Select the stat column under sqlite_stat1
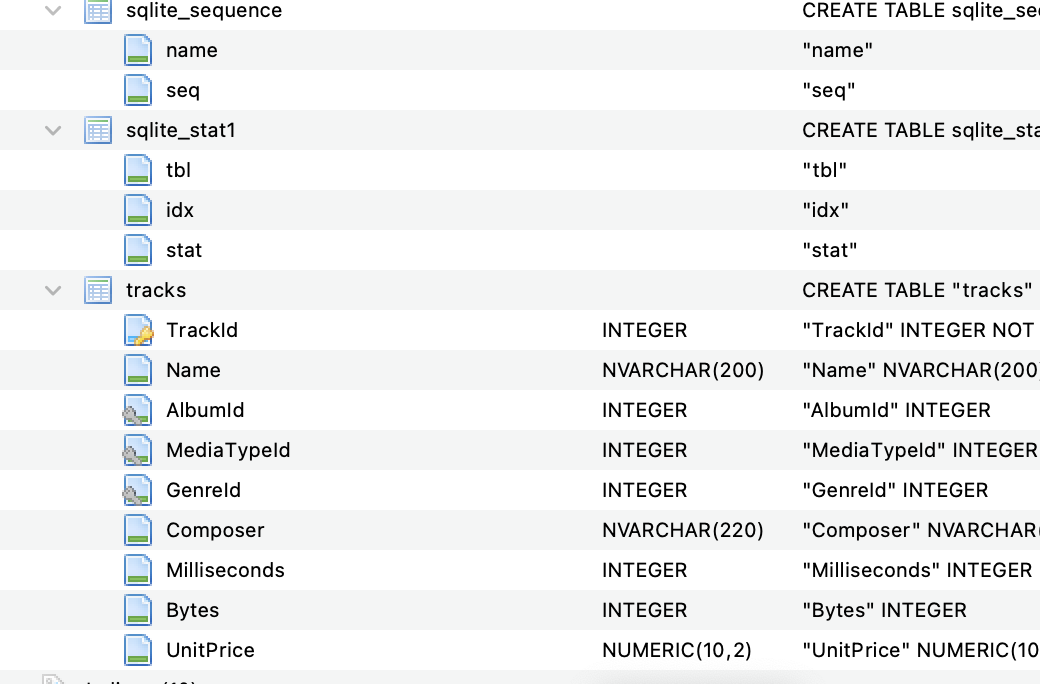 point(184,250)
